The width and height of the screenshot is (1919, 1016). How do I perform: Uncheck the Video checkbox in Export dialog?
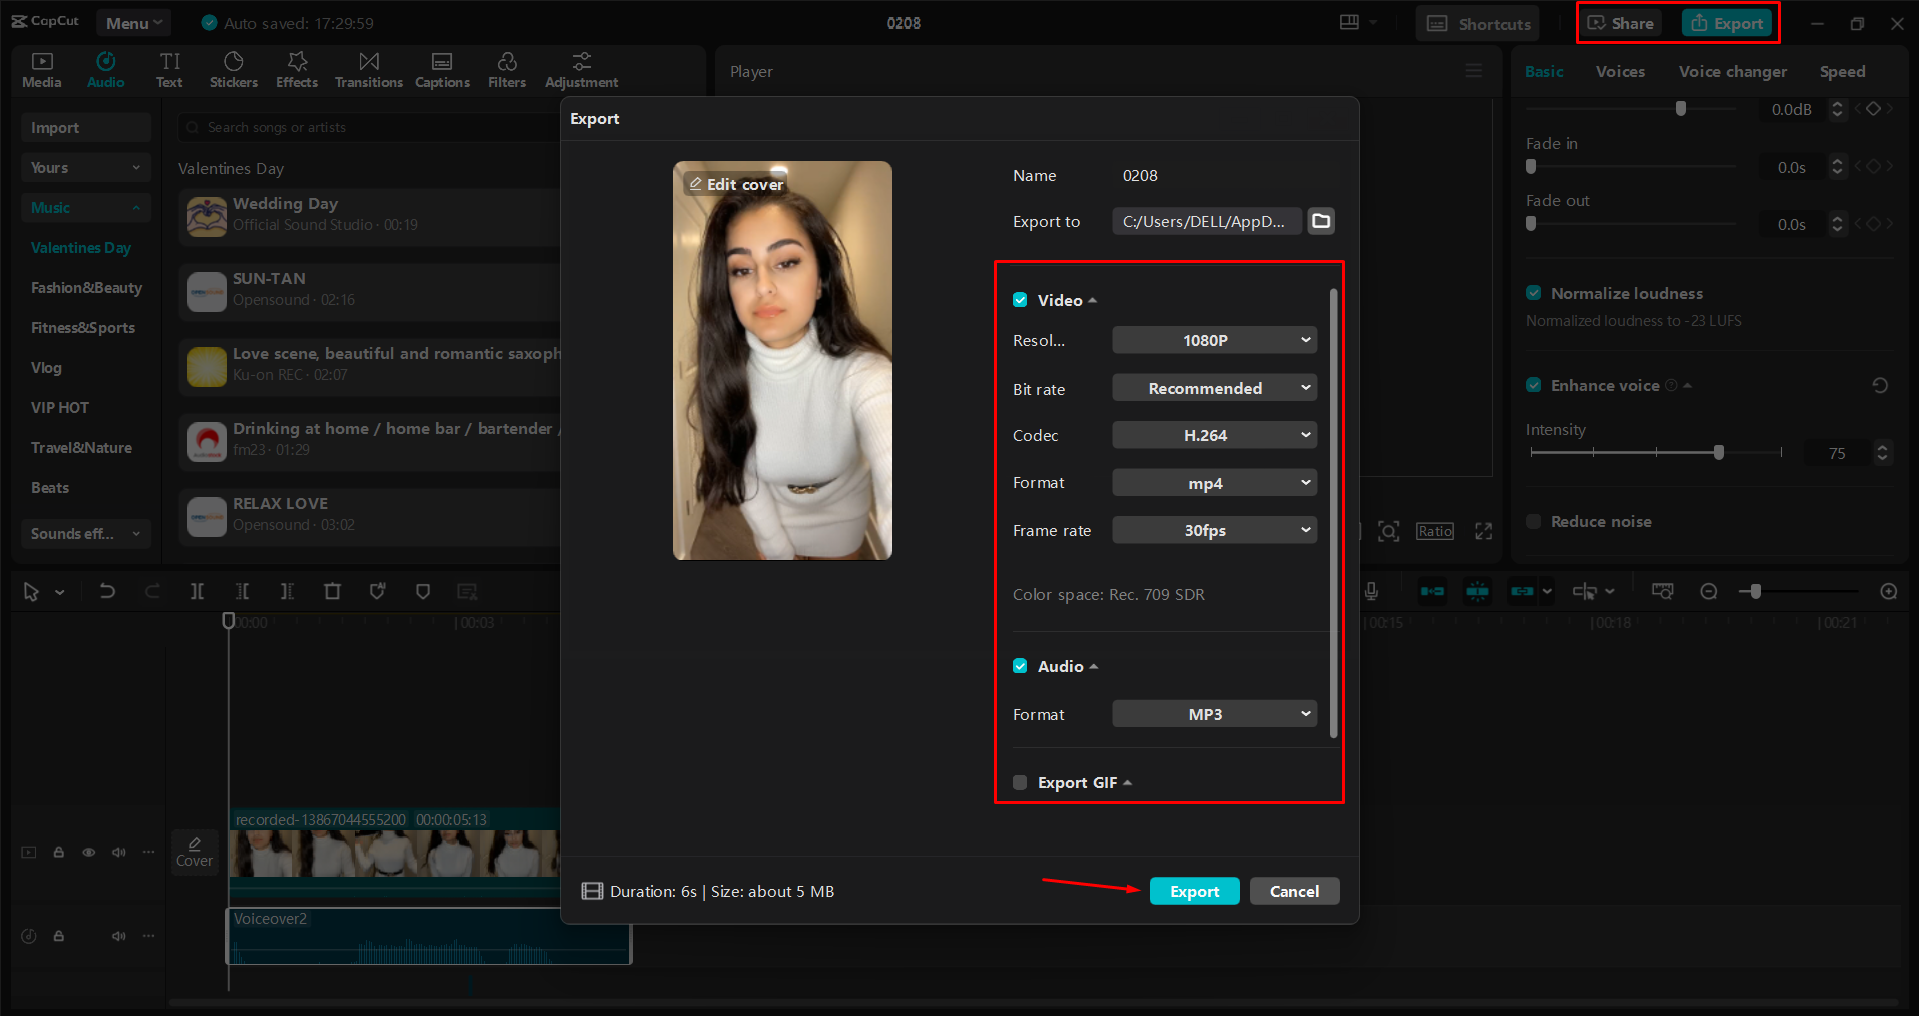pos(1020,299)
